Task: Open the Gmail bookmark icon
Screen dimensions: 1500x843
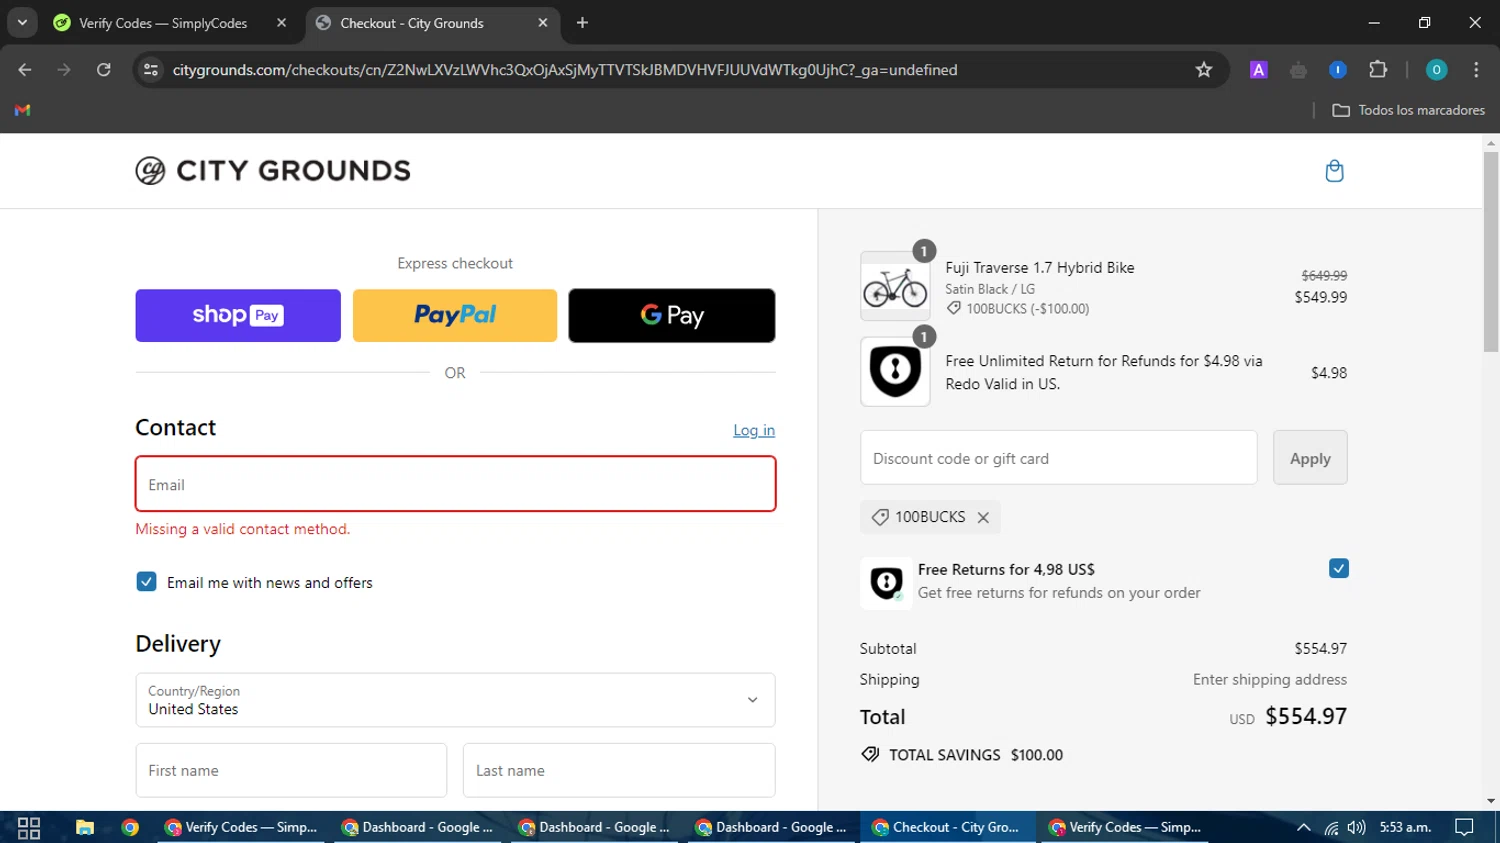Action: [x=22, y=110]
